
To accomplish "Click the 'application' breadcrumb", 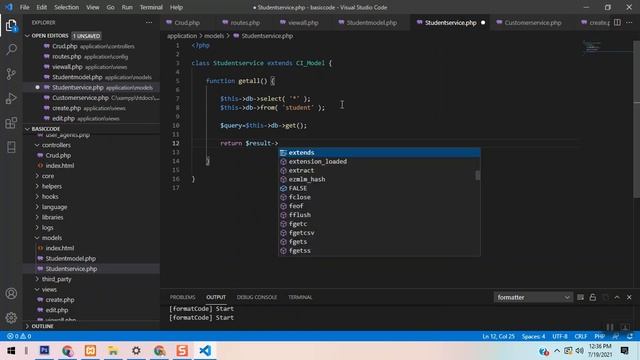I will click(x=182, y=36).
